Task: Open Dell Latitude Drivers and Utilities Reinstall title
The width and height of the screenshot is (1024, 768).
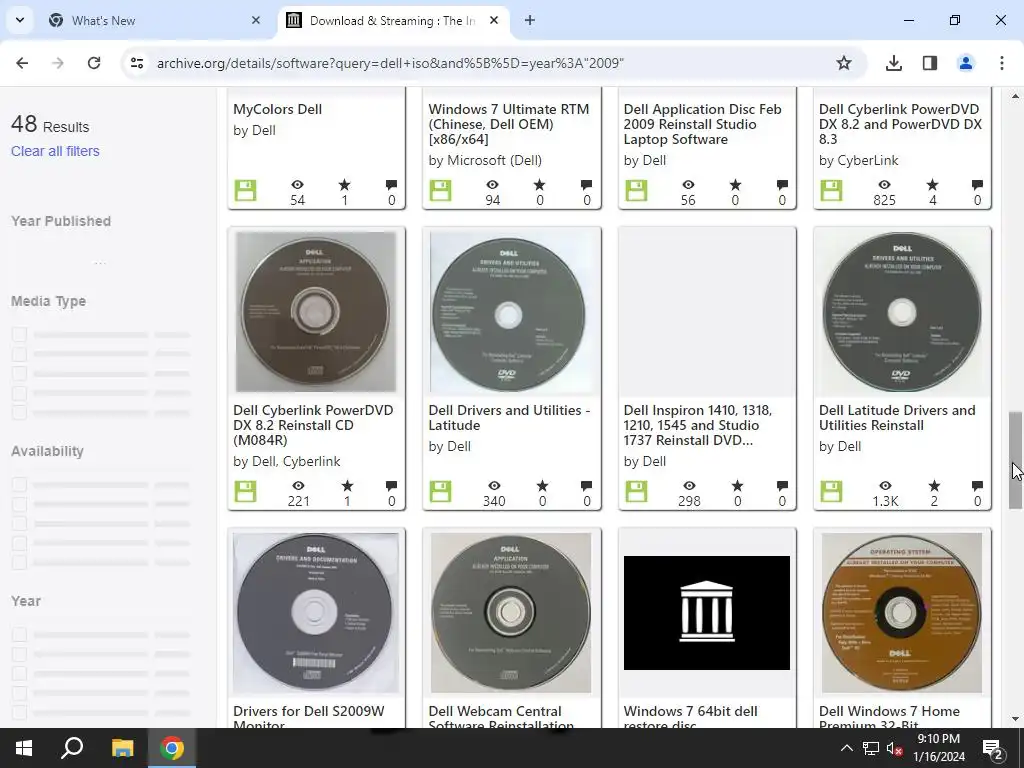Action: click(897, 418)
